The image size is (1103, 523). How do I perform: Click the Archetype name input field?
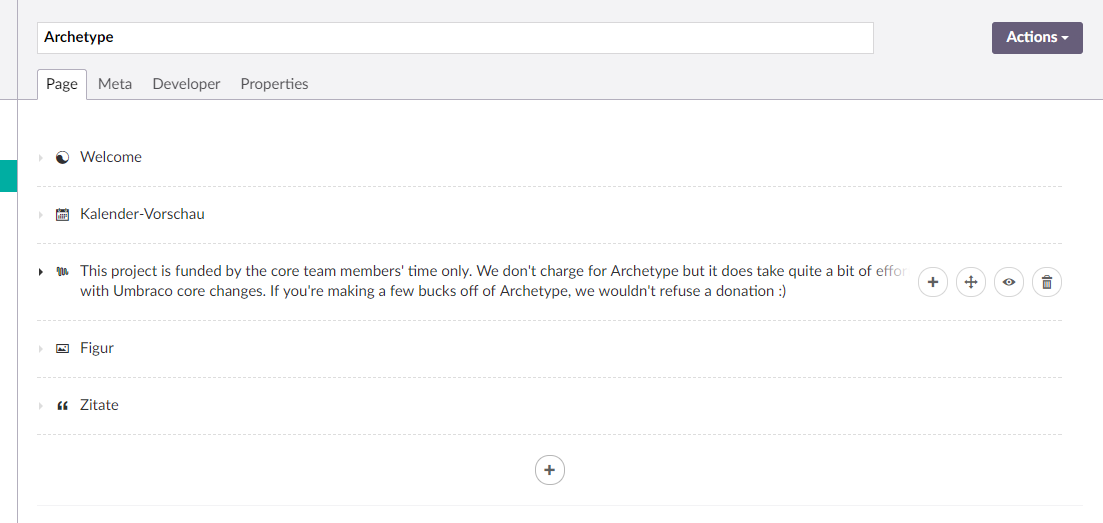pos(455,37)
